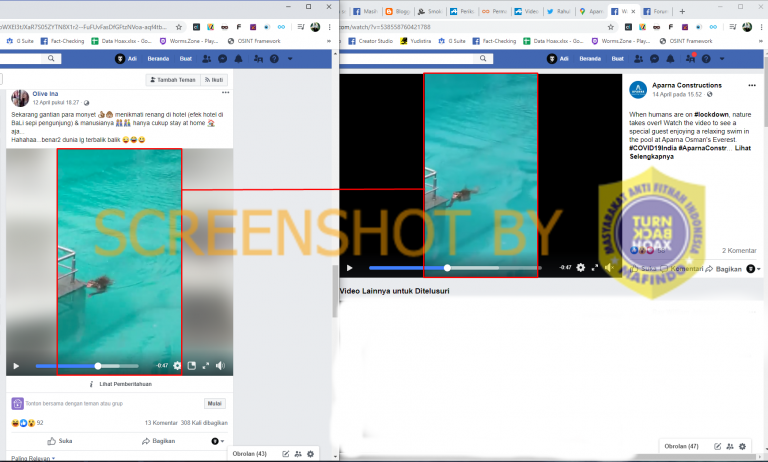Image resolution: width=768 pixels, height=462 pixels.
Task: Open chat settings gear in Obrolan (43) bar
Action: [x=310, y=454]
